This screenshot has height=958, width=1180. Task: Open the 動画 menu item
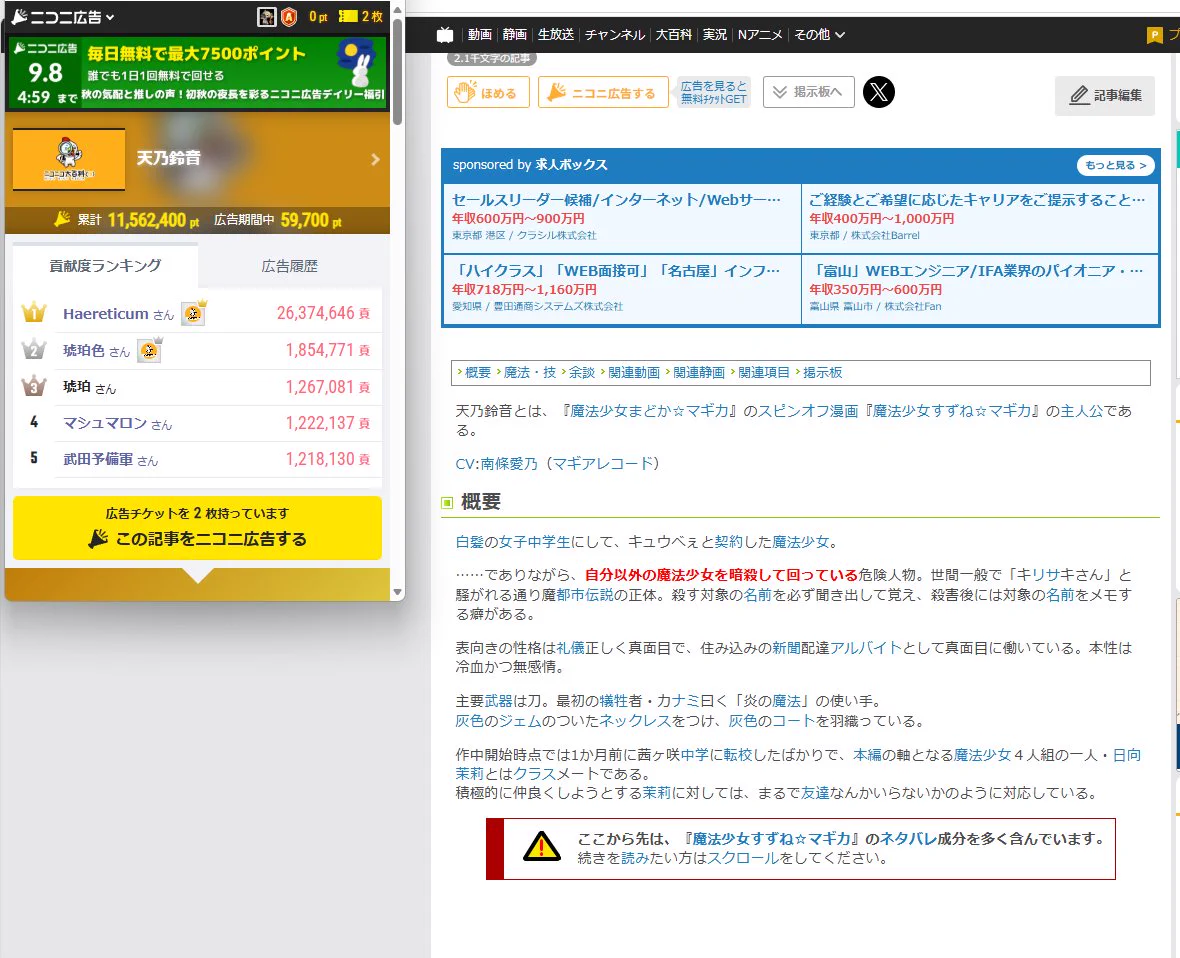click(479, 35)
